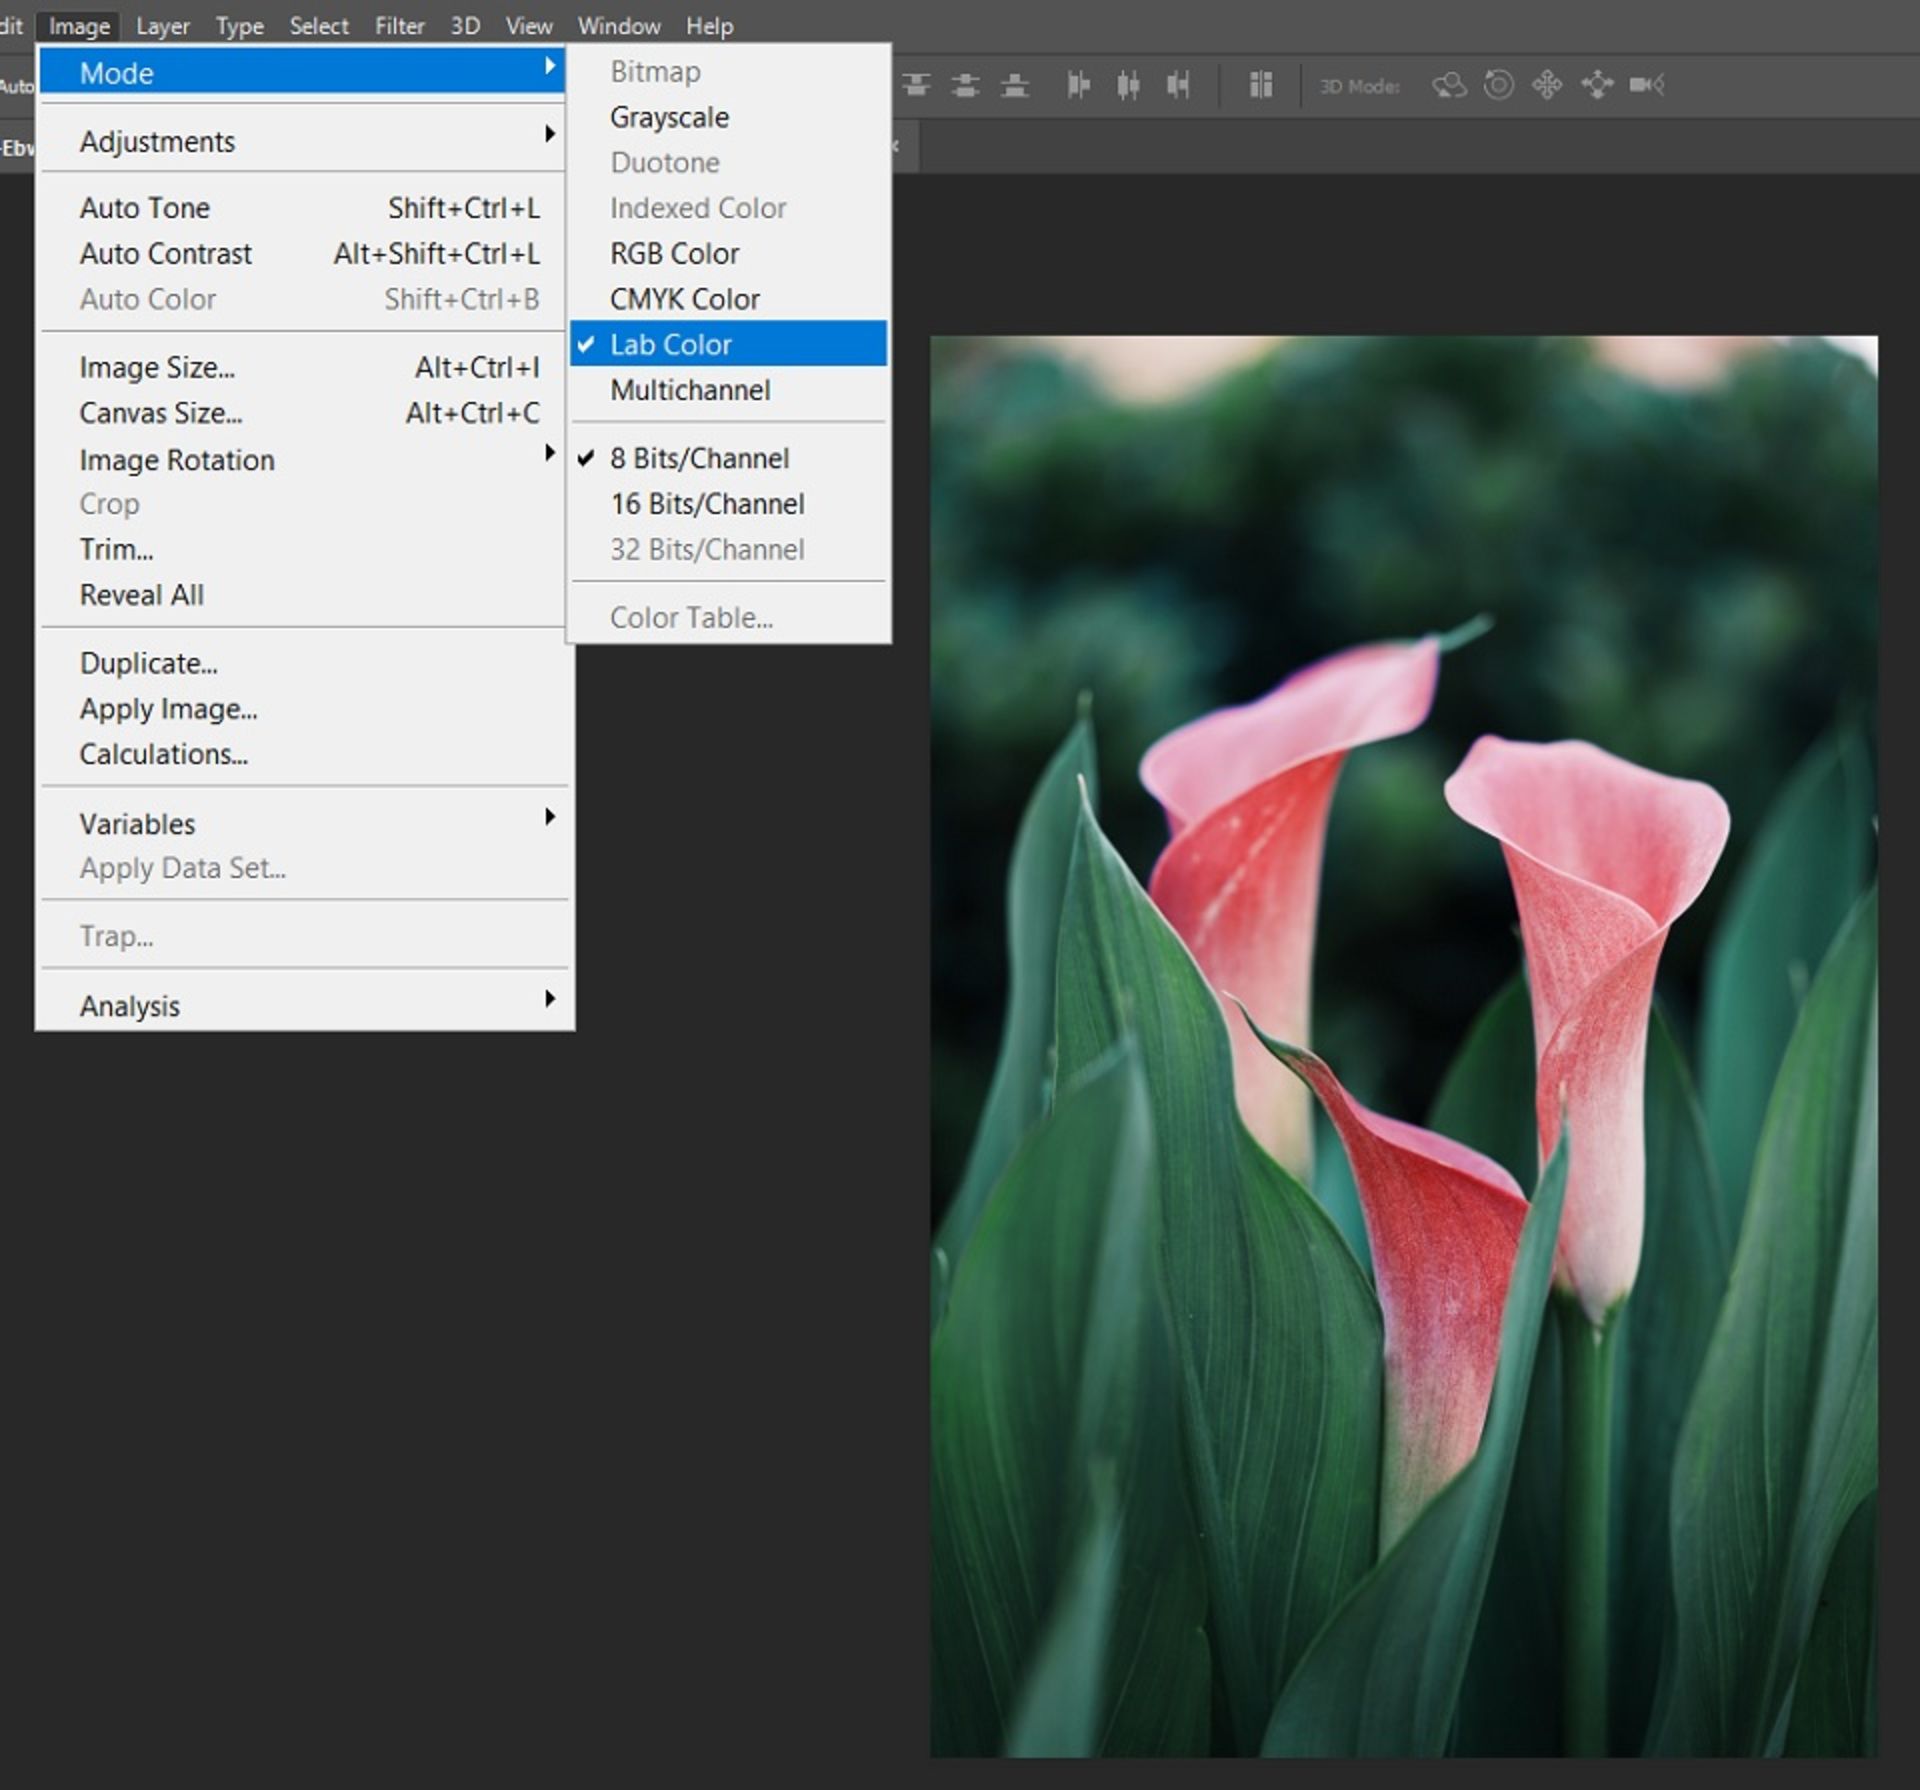1920x1790 pixels.
Task: Open the Filter menu
Action: [399, 26]
